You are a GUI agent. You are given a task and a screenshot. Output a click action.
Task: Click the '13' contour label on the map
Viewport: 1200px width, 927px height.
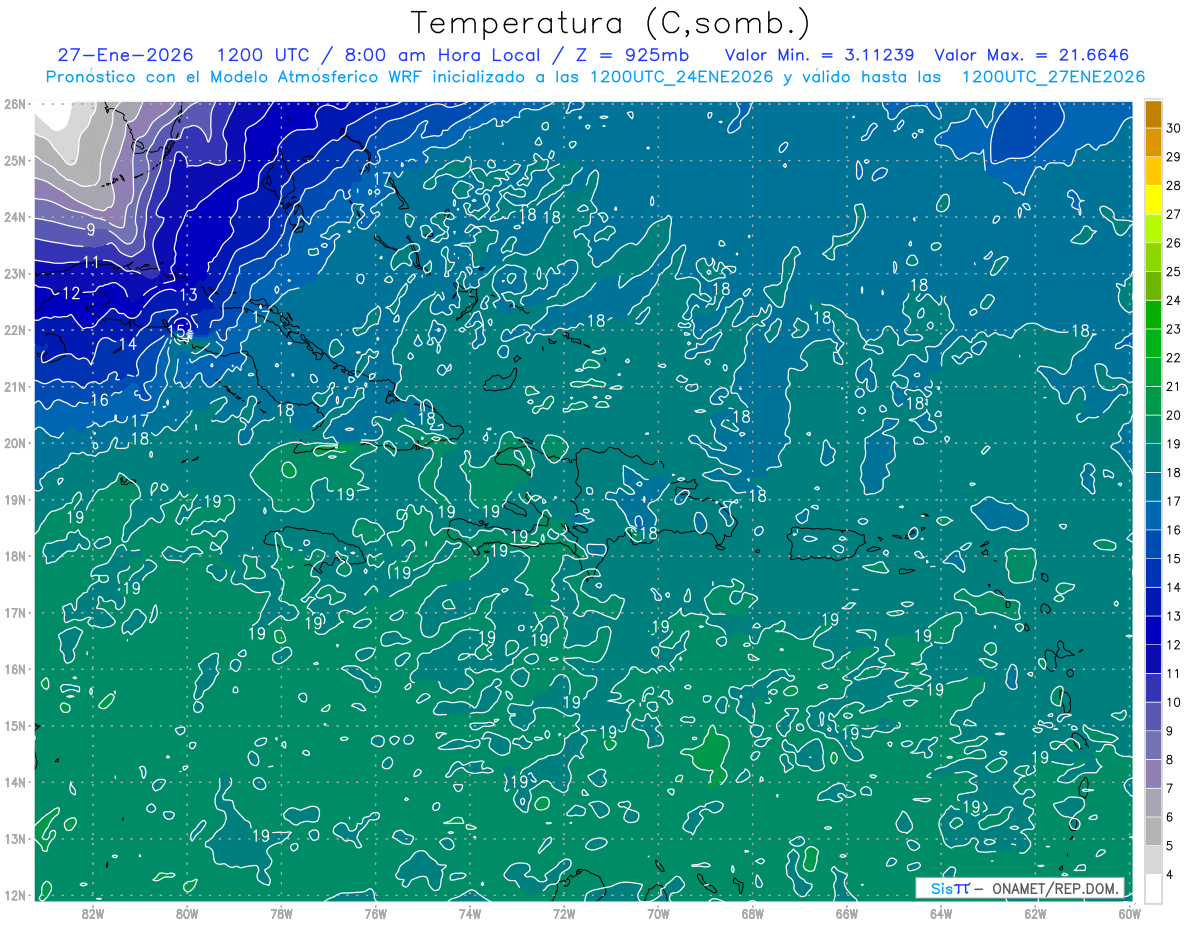coord(189,295)
